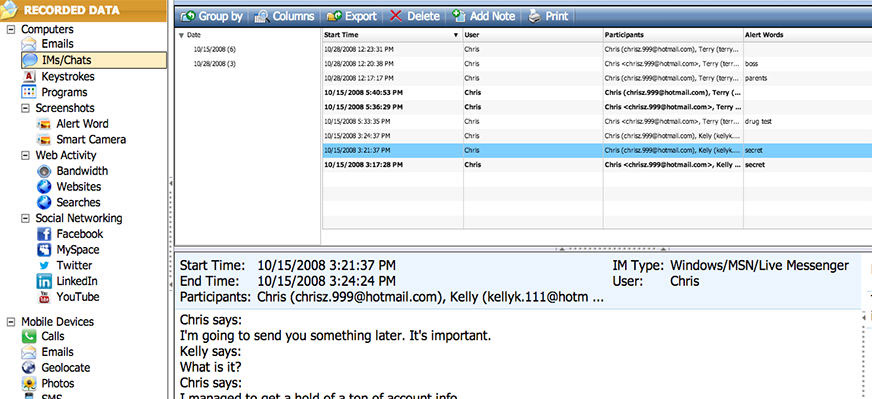This screenshot has width=872, height=399.
Task: Open the Searches globe icon
Action: 44,203
